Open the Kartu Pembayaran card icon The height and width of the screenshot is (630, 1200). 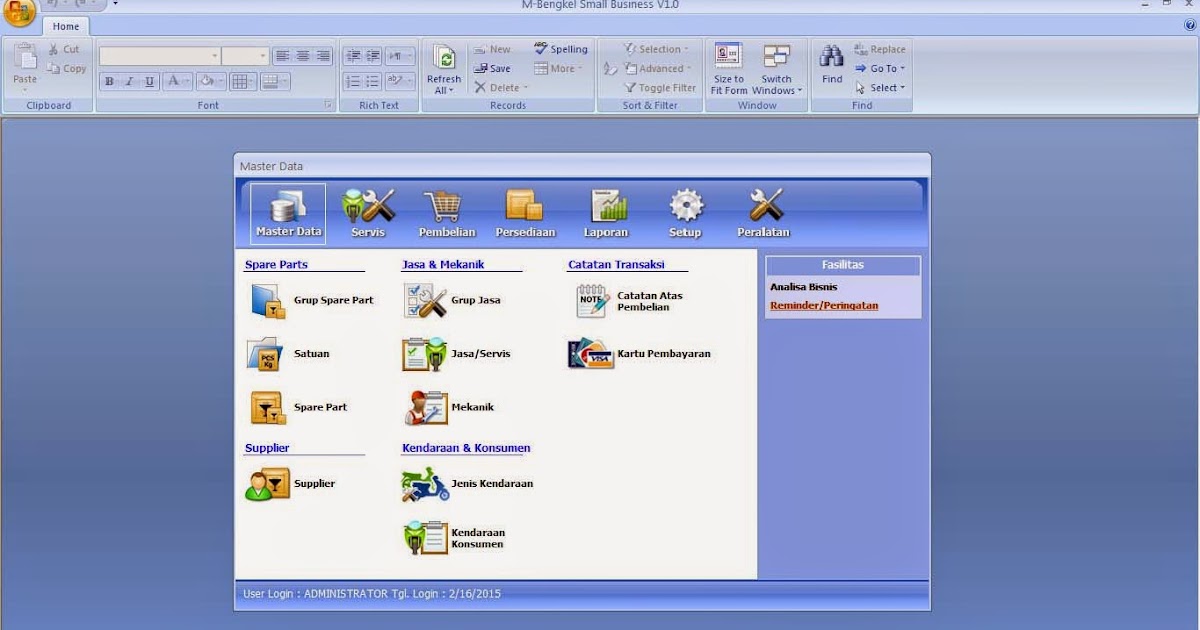coord(591,354)
